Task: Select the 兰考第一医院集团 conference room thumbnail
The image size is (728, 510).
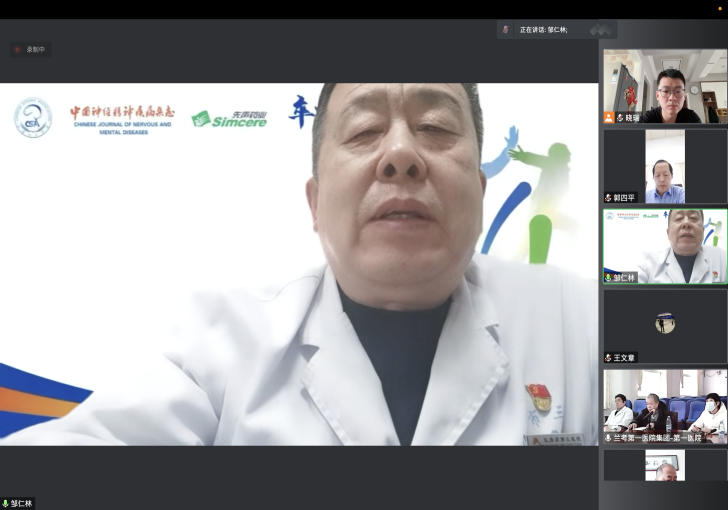Action: click(x=665, y=403)
